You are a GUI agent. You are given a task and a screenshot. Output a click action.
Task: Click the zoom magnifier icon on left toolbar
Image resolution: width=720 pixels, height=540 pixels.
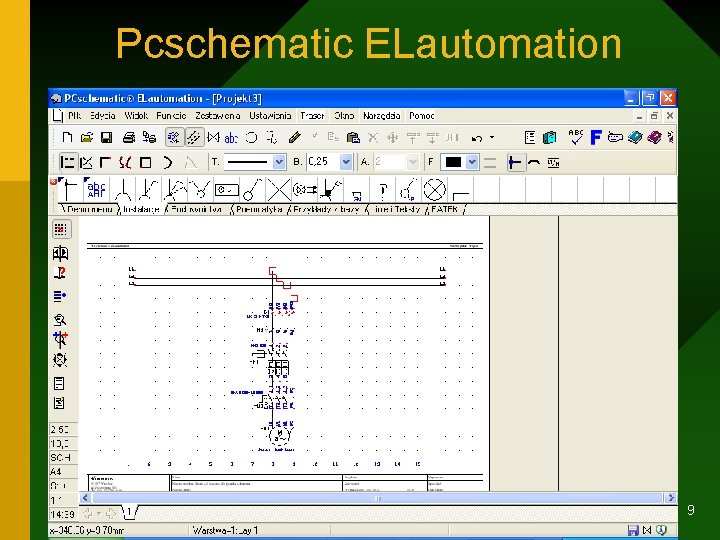pyautogui.click(x=60, y=320)
